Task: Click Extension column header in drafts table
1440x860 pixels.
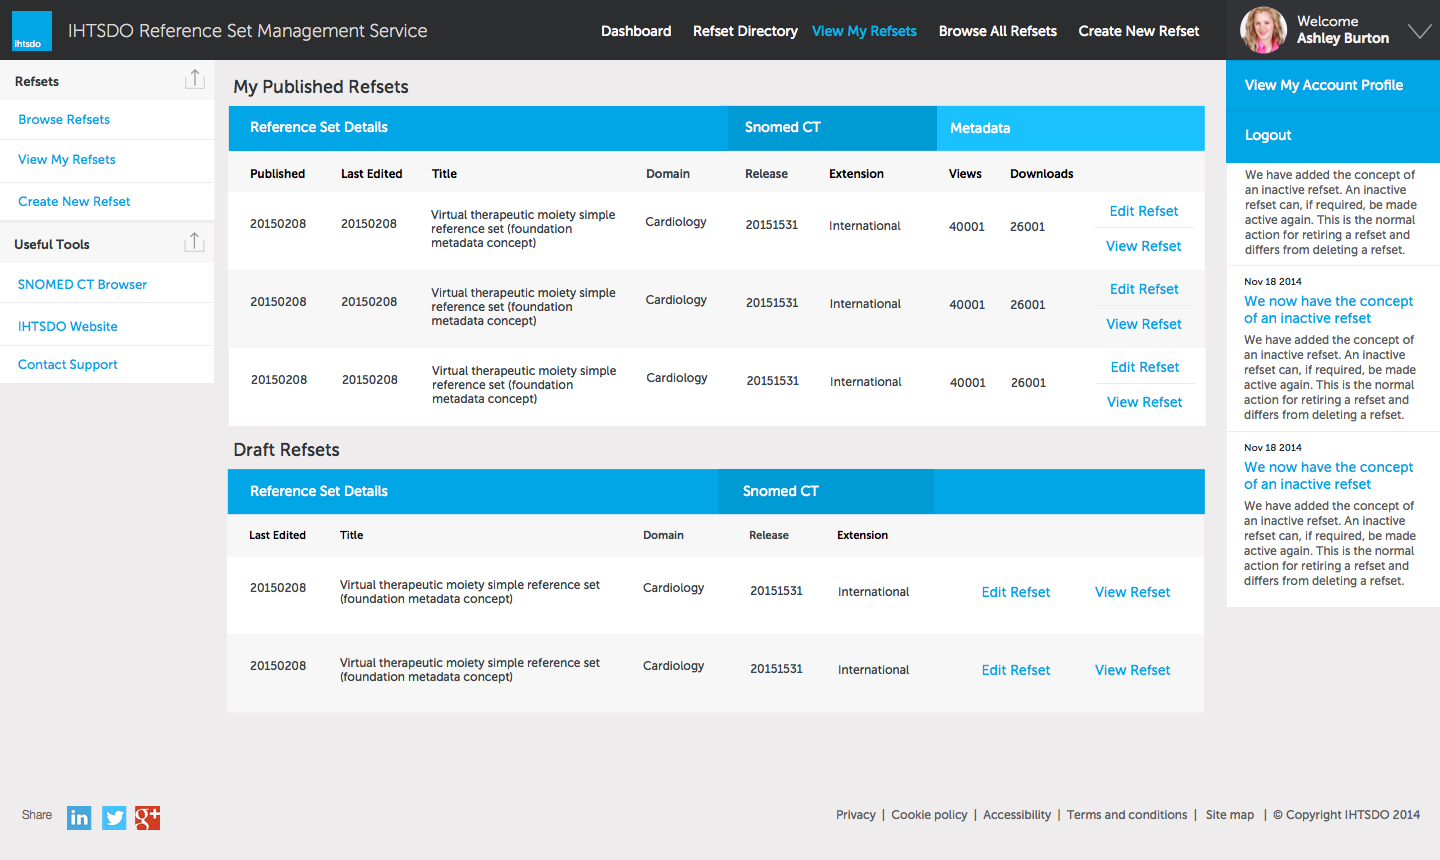Action: pos(862,535)
